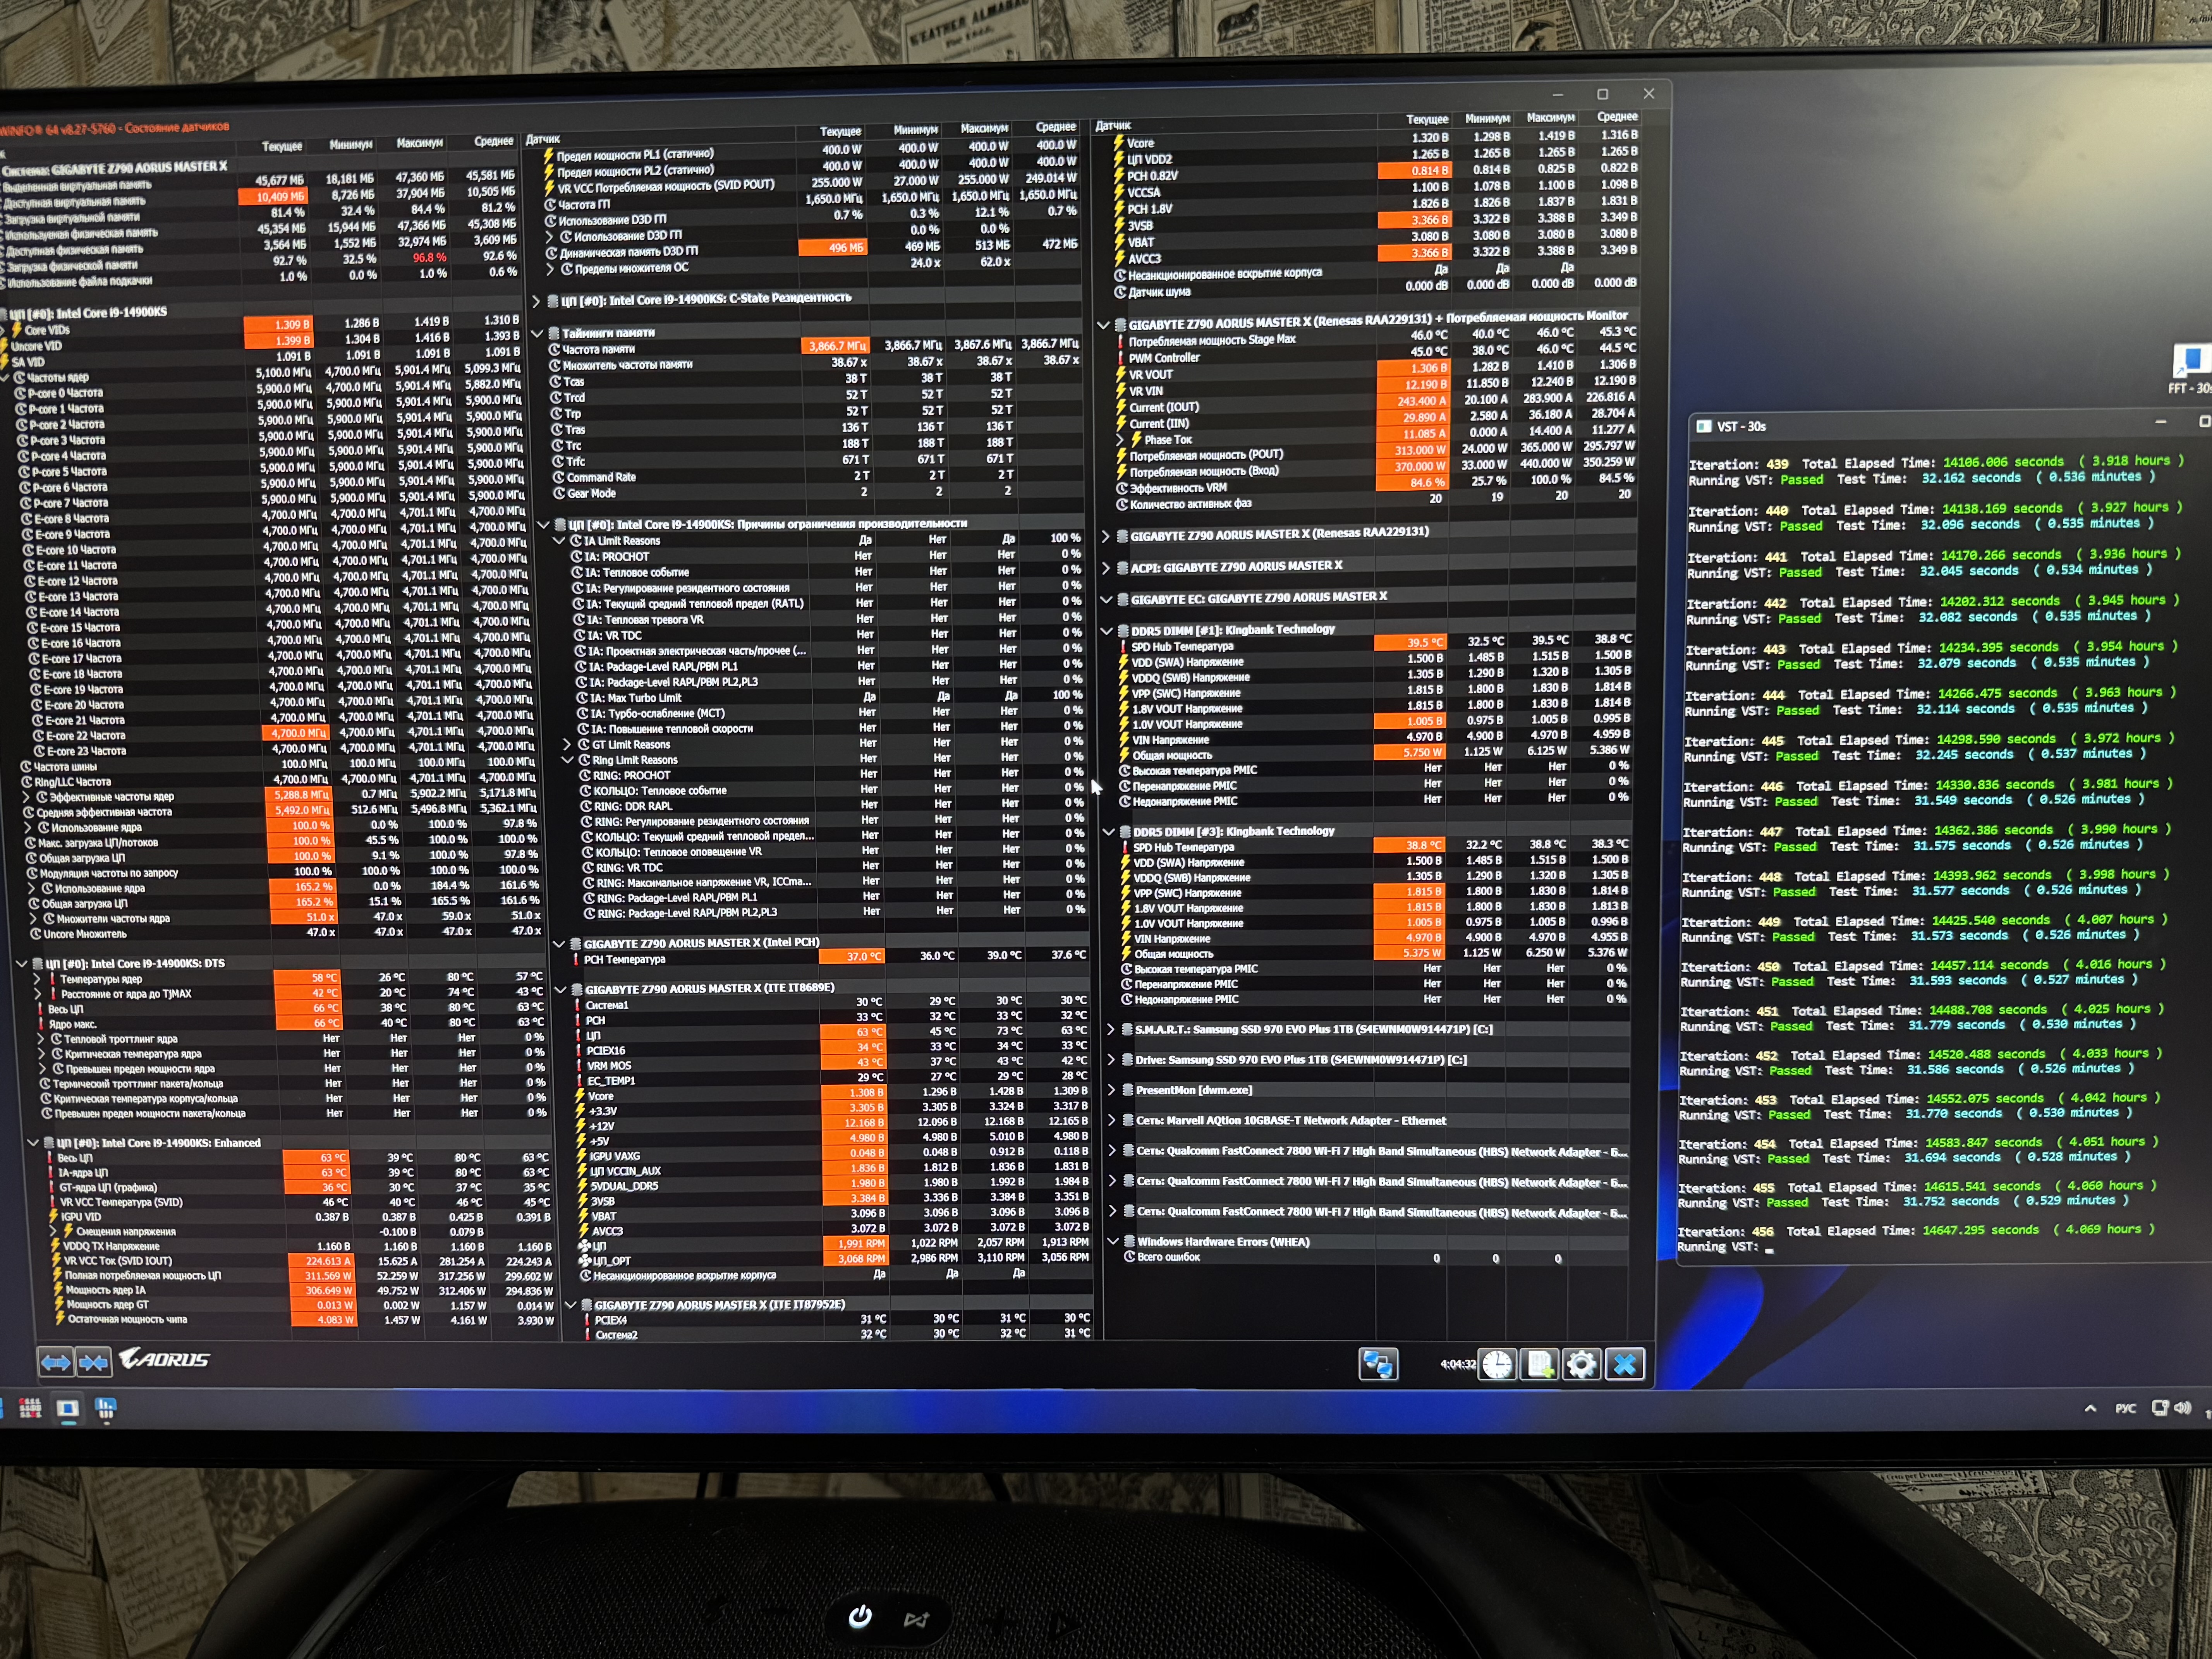Click the Vcore row in right panel
Viewport: 2212px width, 1659px height.
tap(1140, 143)
